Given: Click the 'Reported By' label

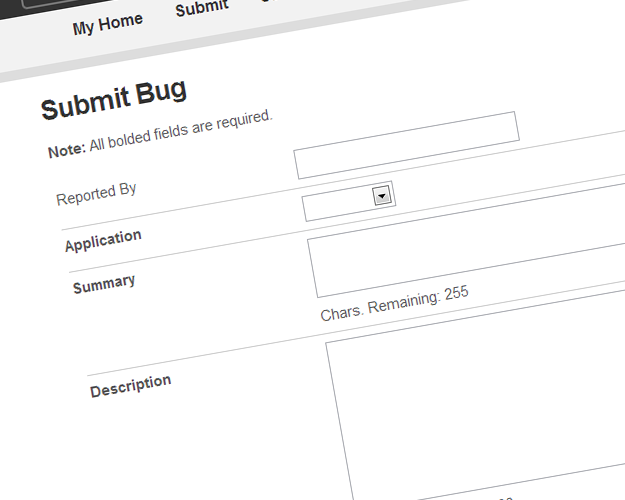Looking at the screenshot, I should [x=96, y=194].
